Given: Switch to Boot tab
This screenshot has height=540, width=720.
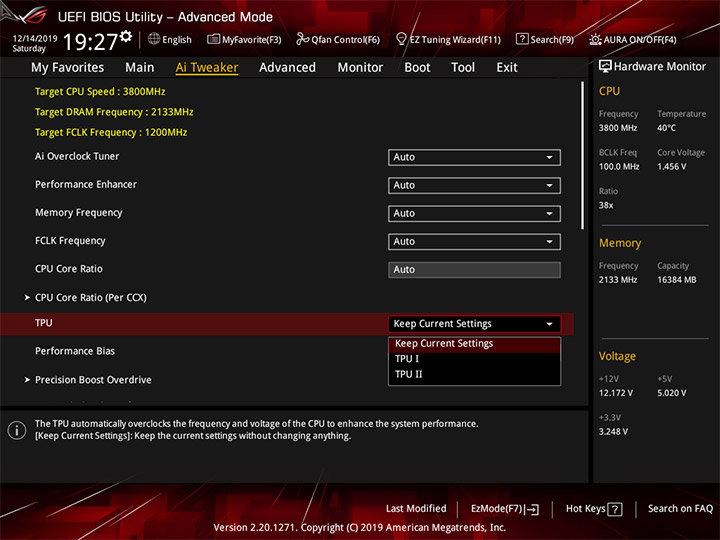Looking at the screenshot, I should click(417, 68).
